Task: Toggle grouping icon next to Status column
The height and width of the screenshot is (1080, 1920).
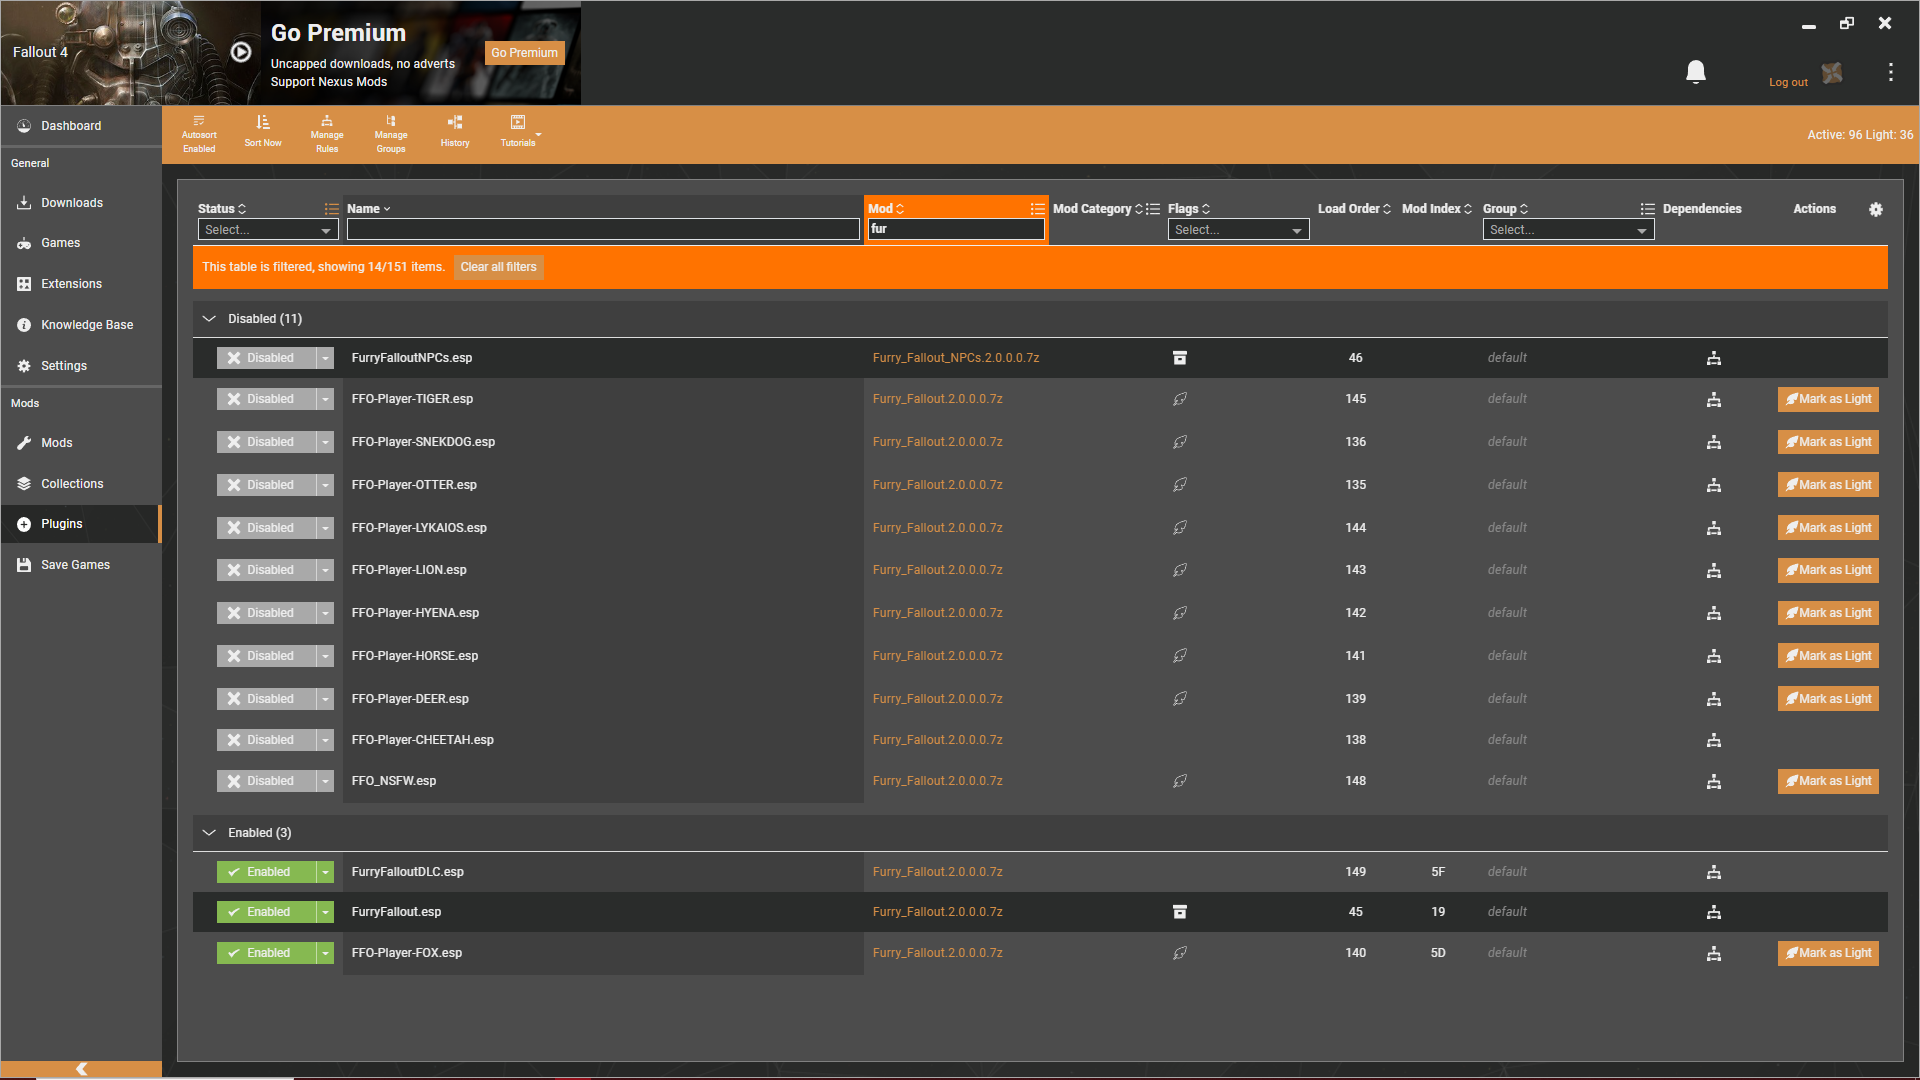Action: coord(331,209)
